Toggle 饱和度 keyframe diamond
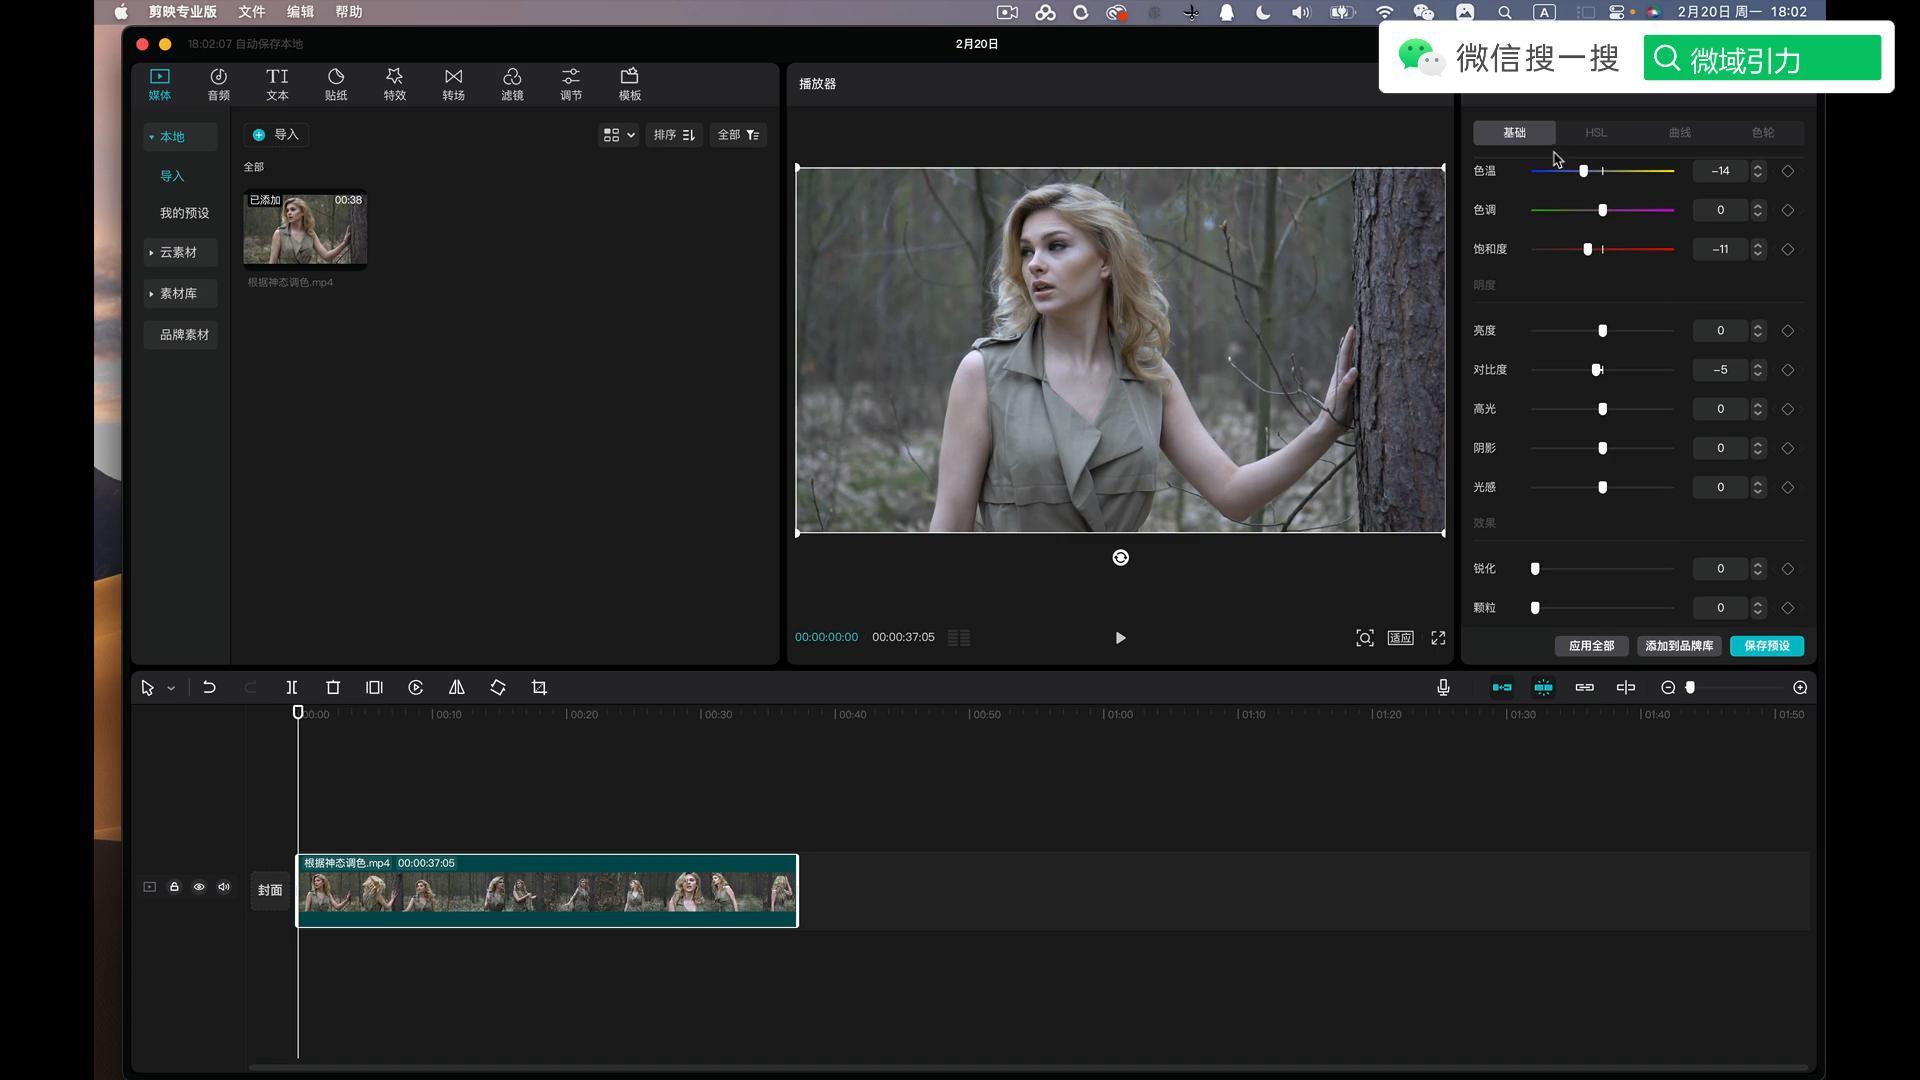The width and height of the screenshot is (1920, 1080). click(1788, 249)
